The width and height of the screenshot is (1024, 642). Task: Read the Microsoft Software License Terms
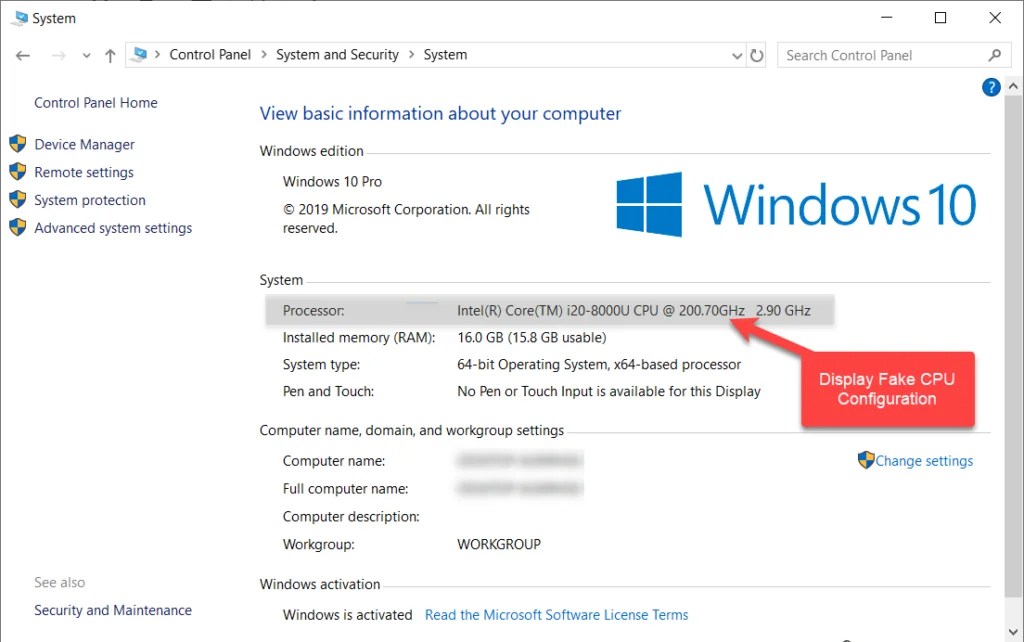[556, 615]
